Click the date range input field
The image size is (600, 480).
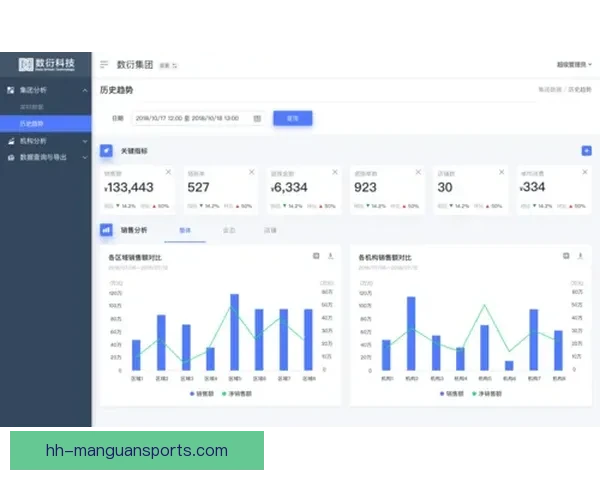point(198,118)
